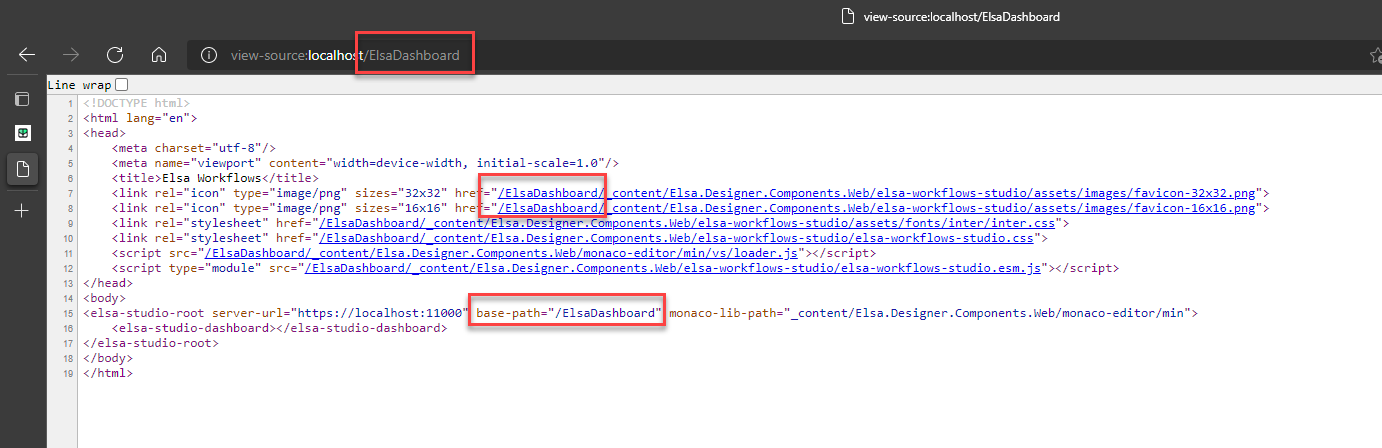Click the closing </head> tag line
Screen dimensions: 1382x448
click(108, 283)
